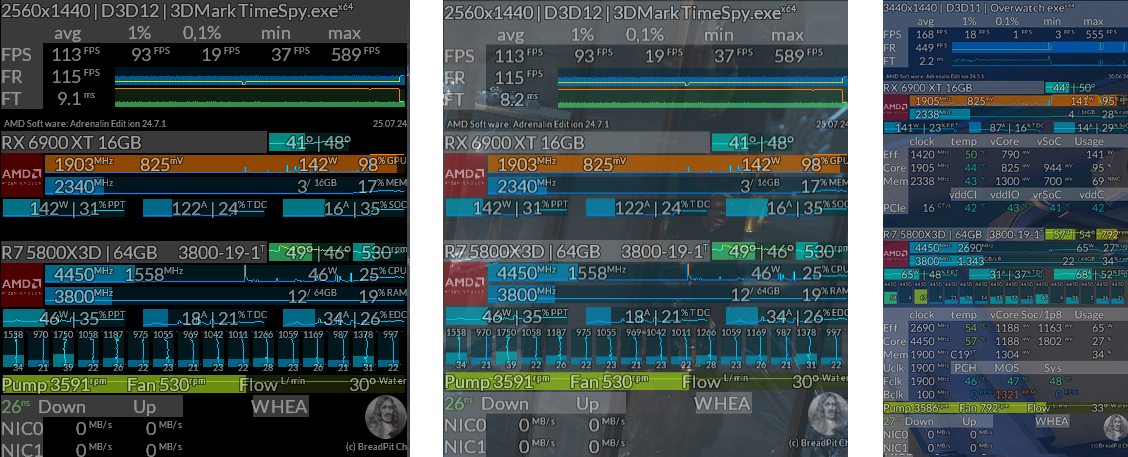Click the AMD Ryzen logo in Overwatch overlay
Screen dimensions: 1128x457
pyautogui.click(x=895, y=254)
